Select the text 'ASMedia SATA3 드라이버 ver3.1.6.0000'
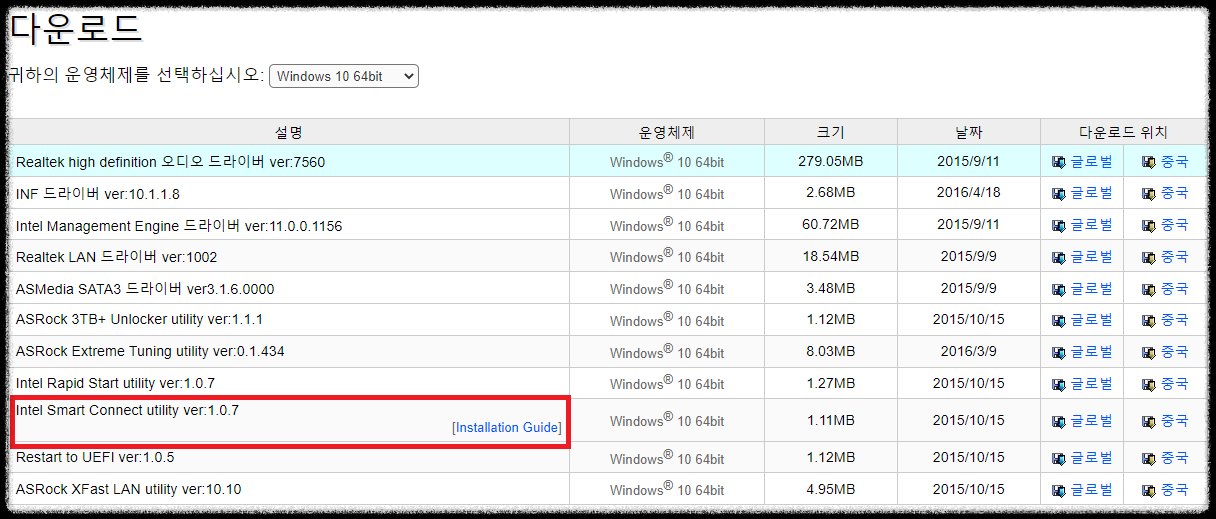The height and width of the screenshot is (519, 1216). click(145, 289)
